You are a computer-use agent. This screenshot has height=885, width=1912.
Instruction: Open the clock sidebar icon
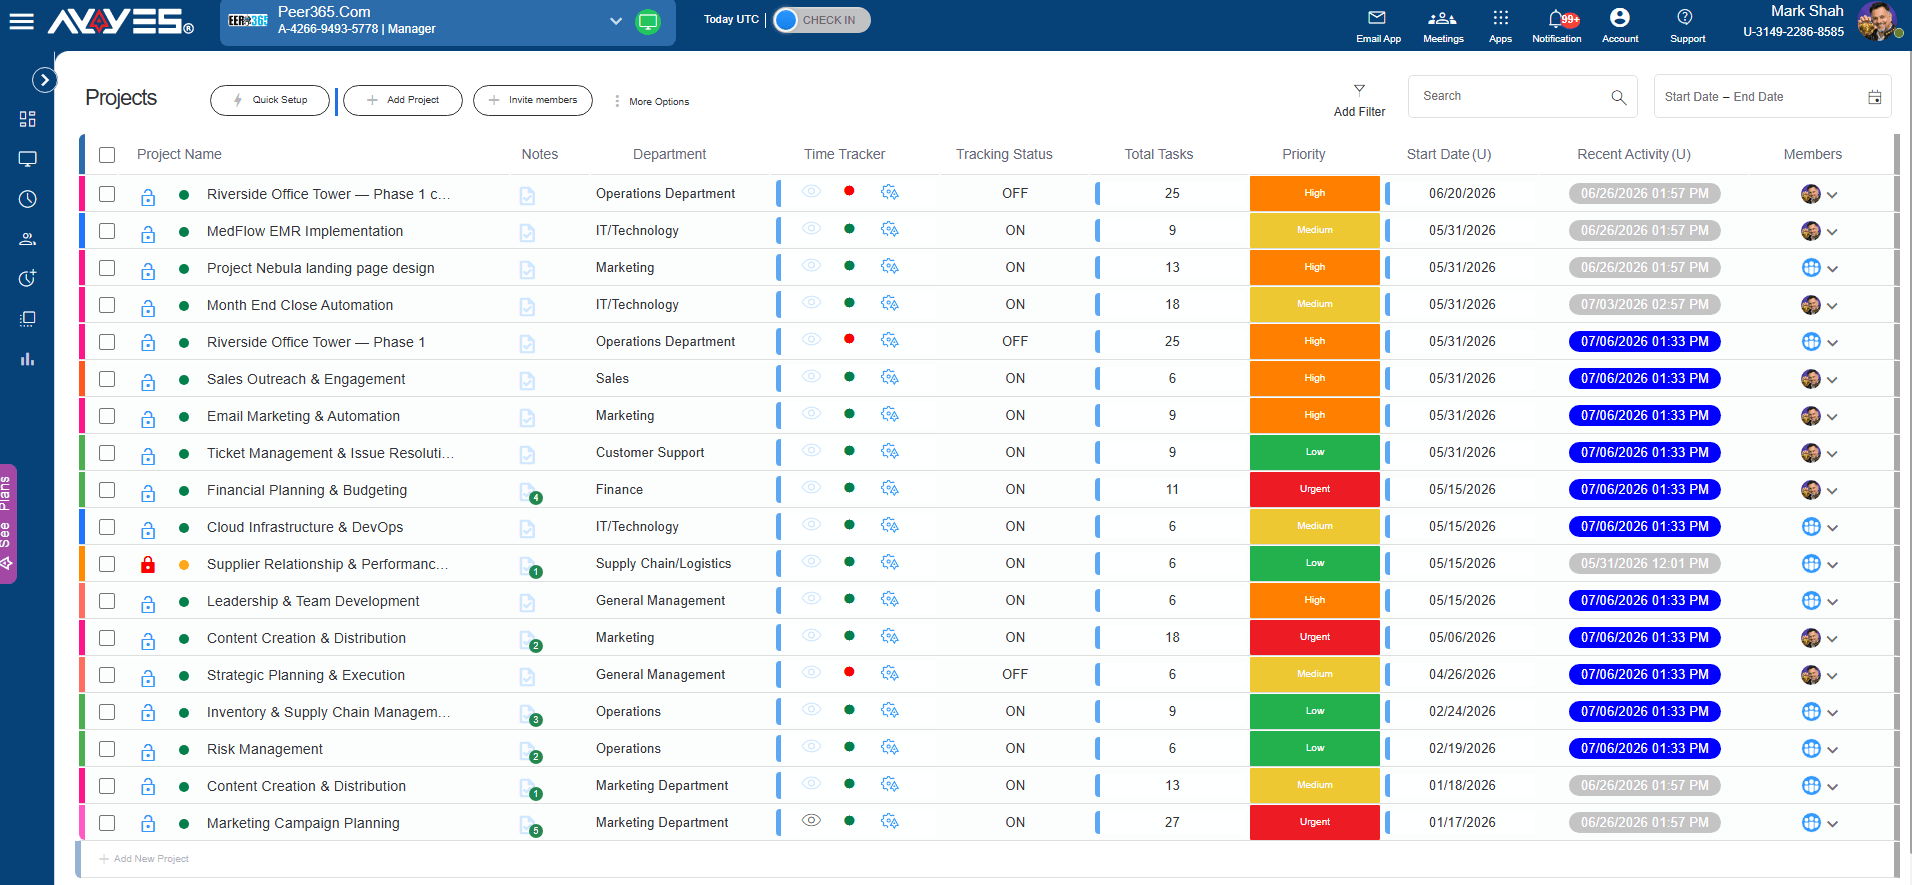coord(27,199)
